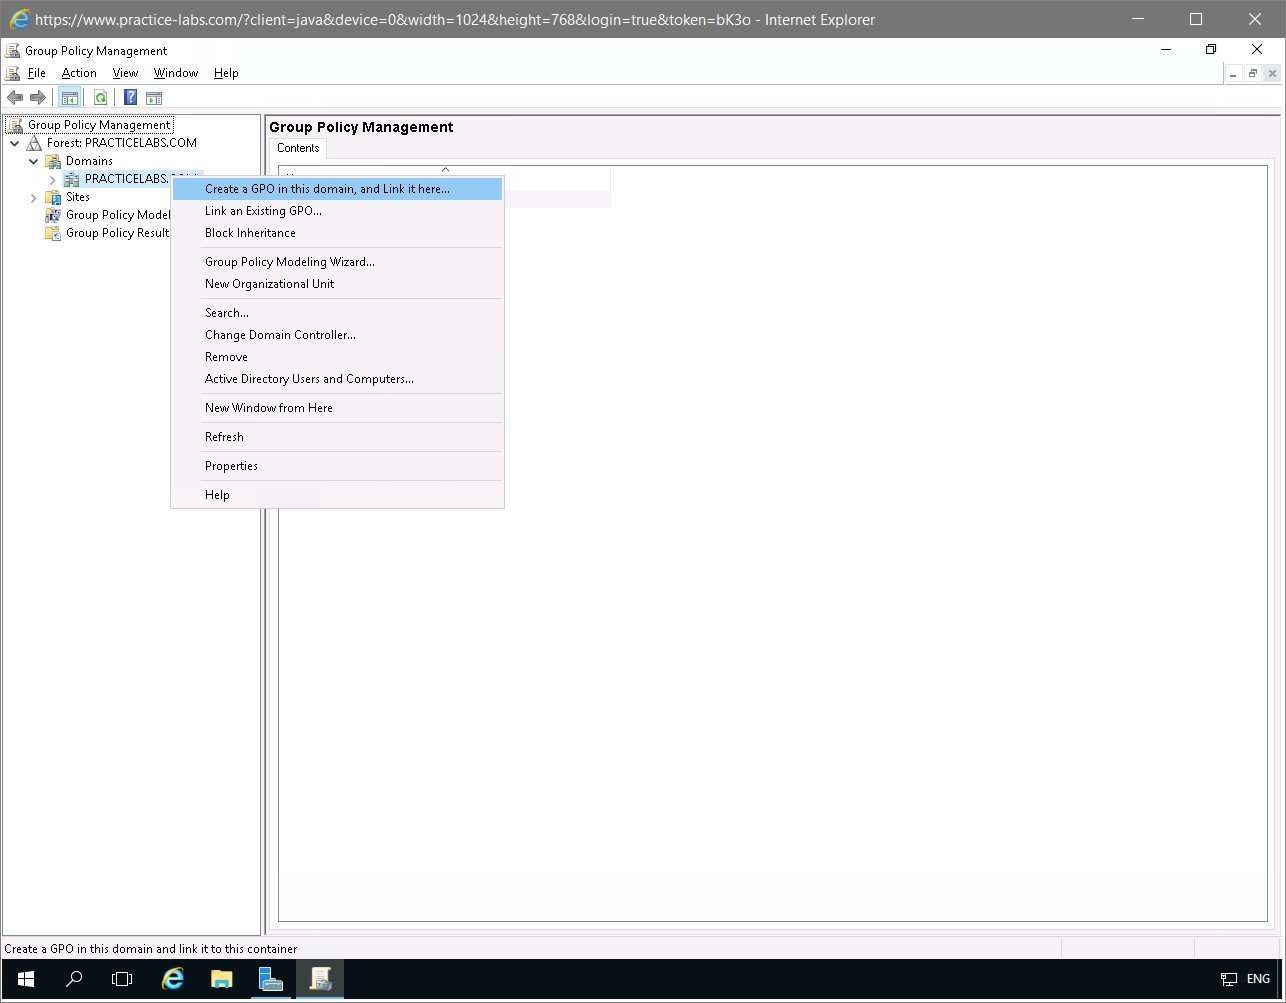
Task: Click the Back arrow navigation icon
Action: click(15, 97)
